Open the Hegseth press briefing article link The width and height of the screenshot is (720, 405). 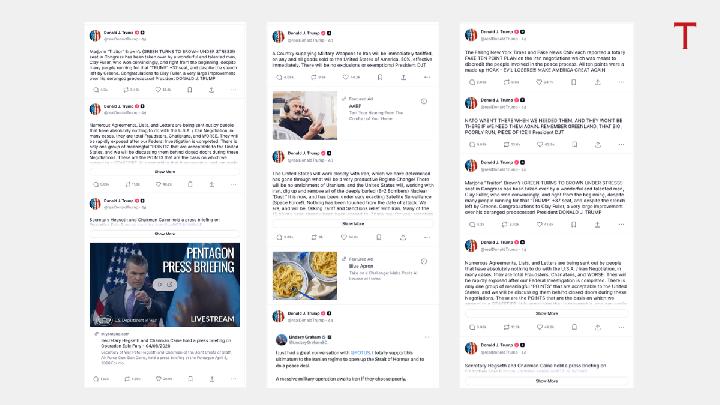click(x=165, y=343)
